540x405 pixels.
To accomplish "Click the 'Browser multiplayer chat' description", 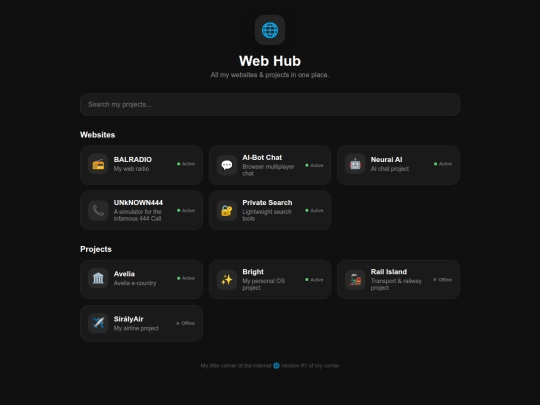I will (268, 170).
